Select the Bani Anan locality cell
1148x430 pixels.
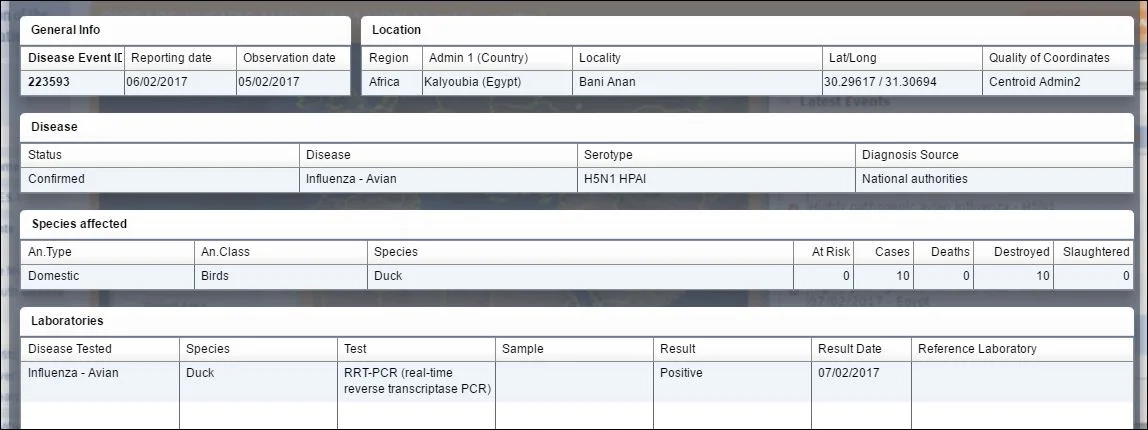pos(698,83)
